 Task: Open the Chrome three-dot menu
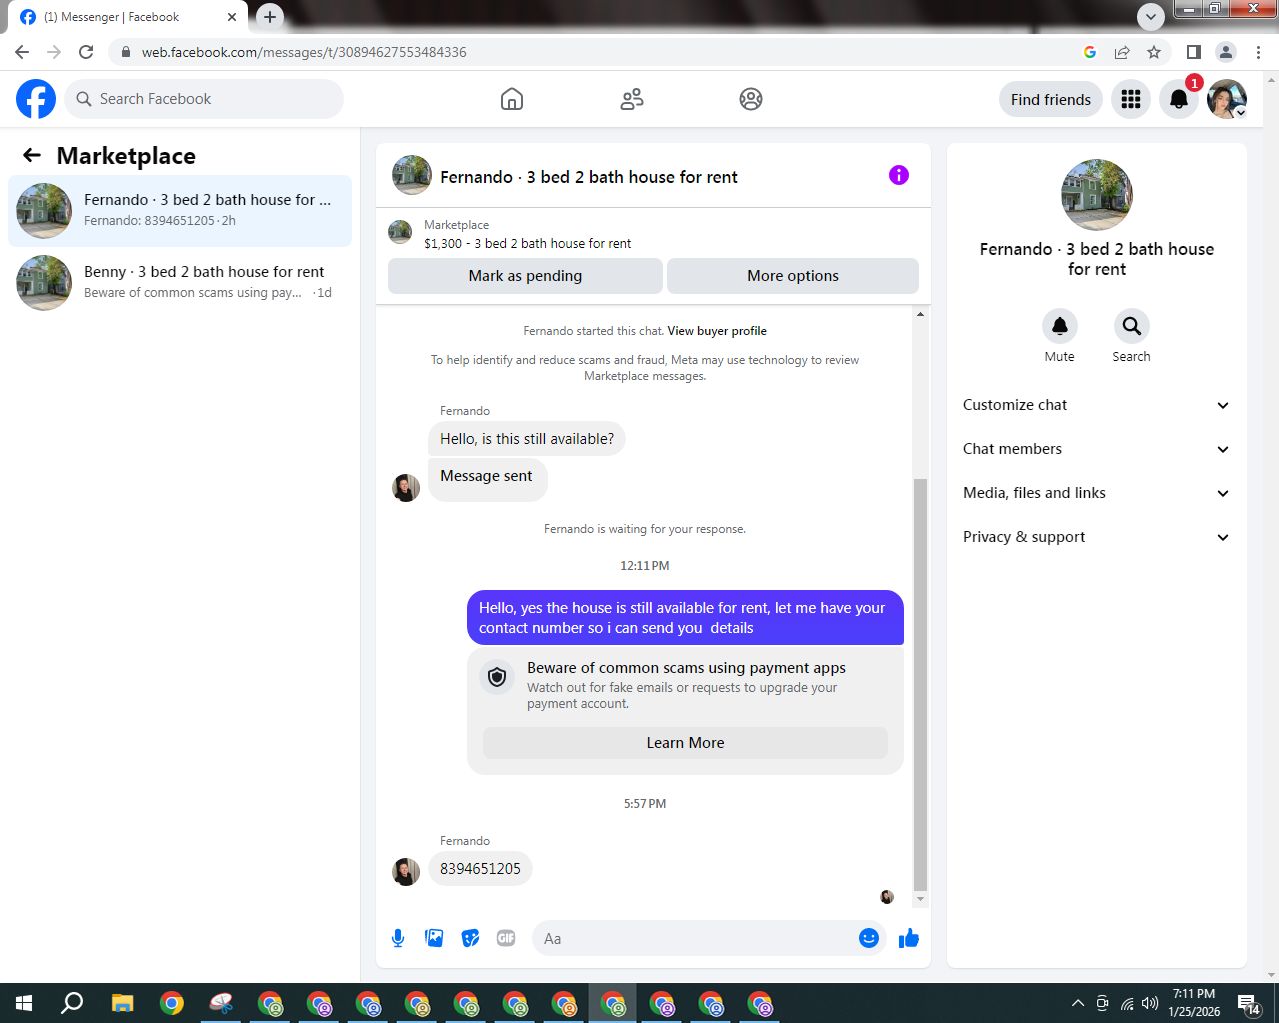[1259, 52]
